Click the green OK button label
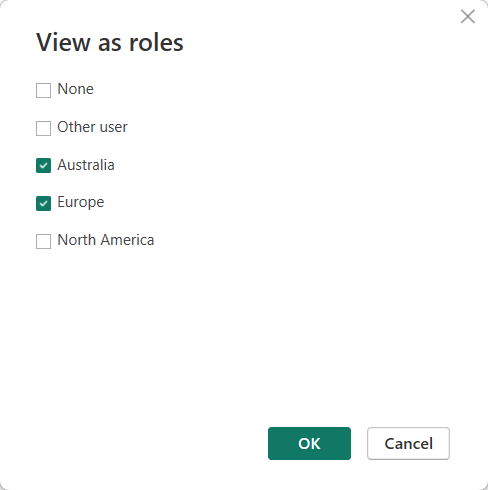Image resolution: width=488 pixels, height=490 pixels. point(309,444)
